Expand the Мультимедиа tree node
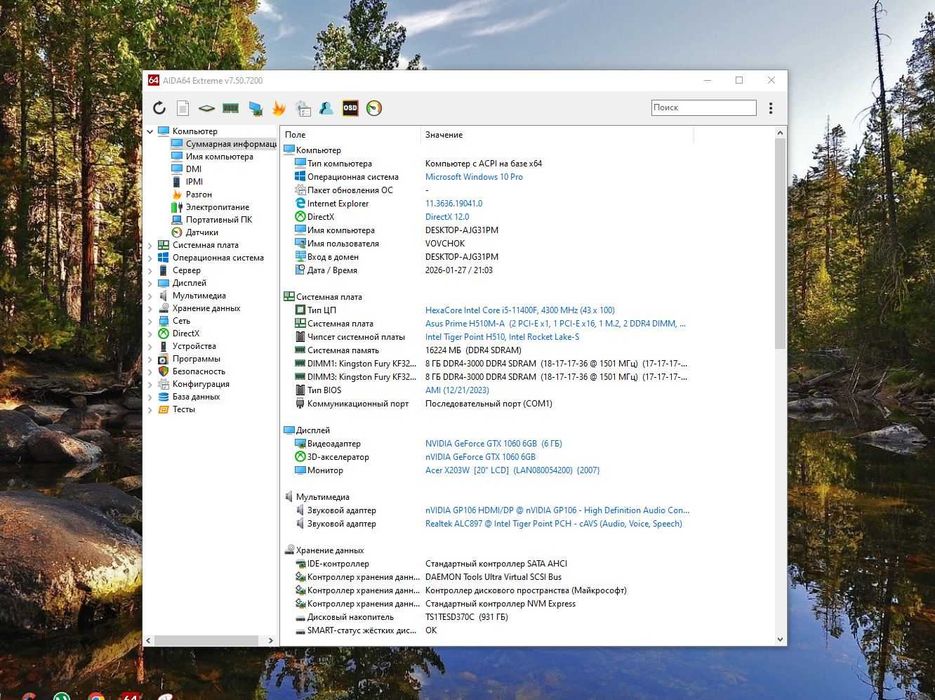Viewport: 935px width, 700px height. [150, 296]
